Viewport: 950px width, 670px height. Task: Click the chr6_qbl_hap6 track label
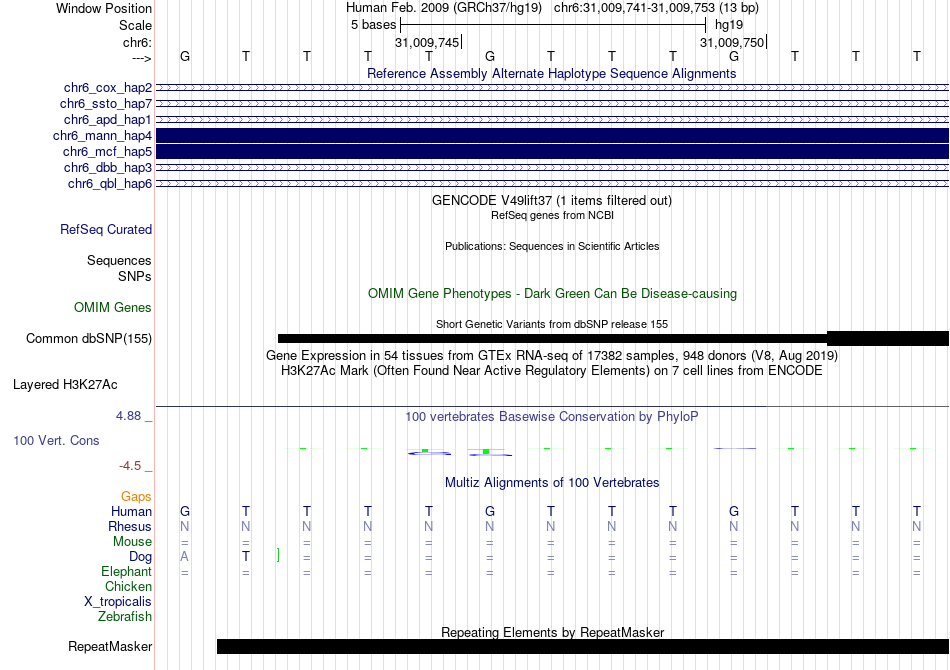[110, 184]
